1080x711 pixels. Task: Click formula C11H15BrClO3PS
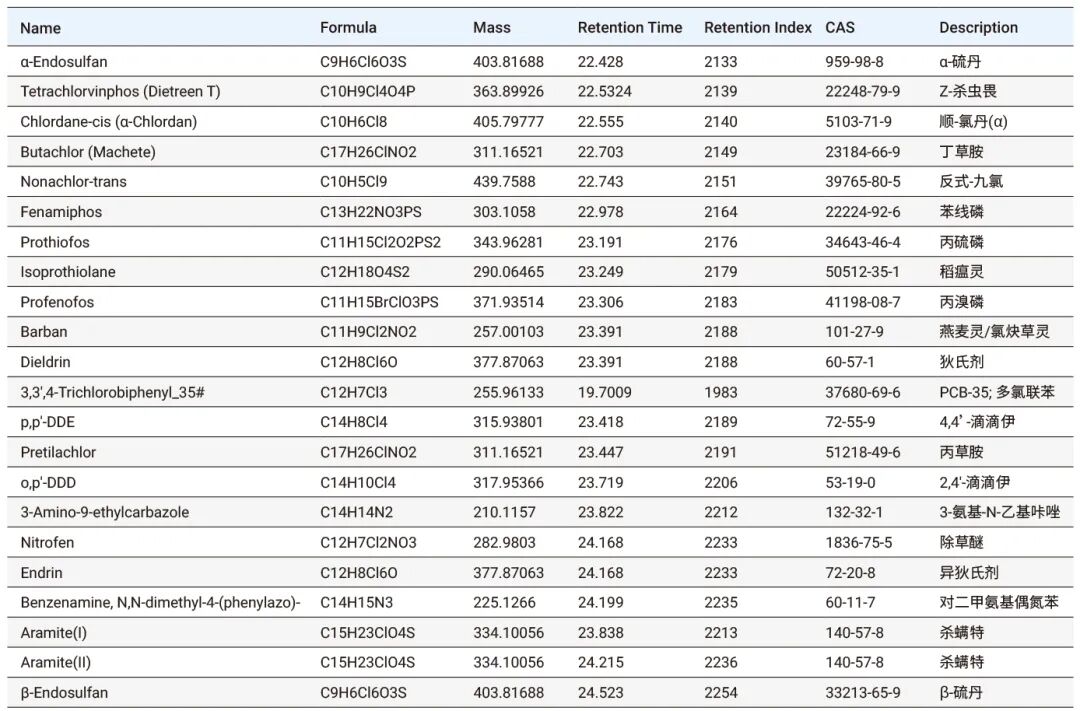pos(379,302)
